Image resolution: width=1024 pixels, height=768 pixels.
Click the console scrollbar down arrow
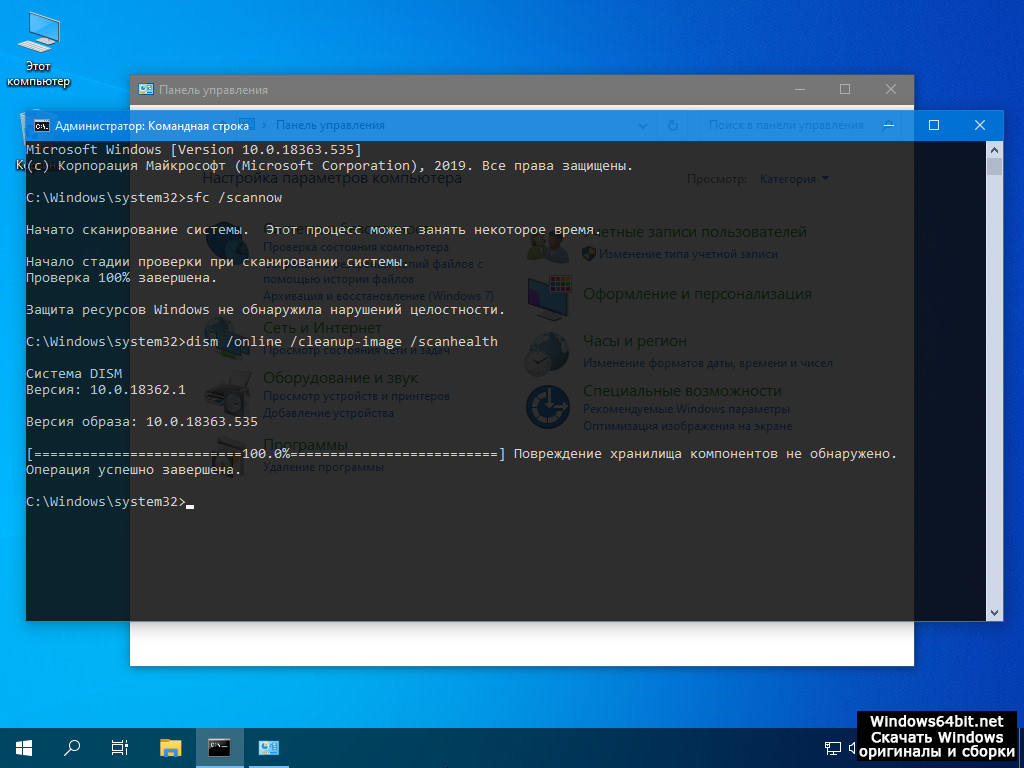994,612
